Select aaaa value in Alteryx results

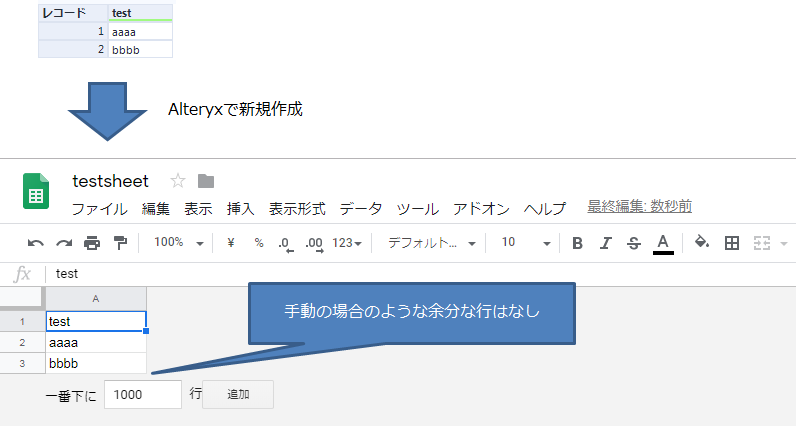pos(140,31)
